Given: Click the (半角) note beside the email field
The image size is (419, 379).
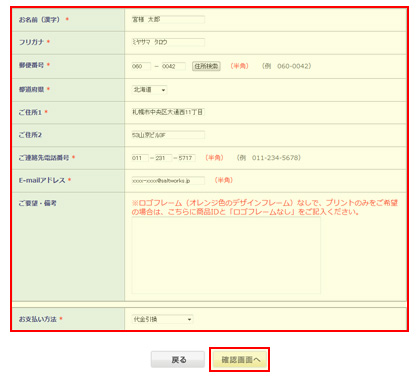Looking at the screenshot, I should (x=224, y=180).
